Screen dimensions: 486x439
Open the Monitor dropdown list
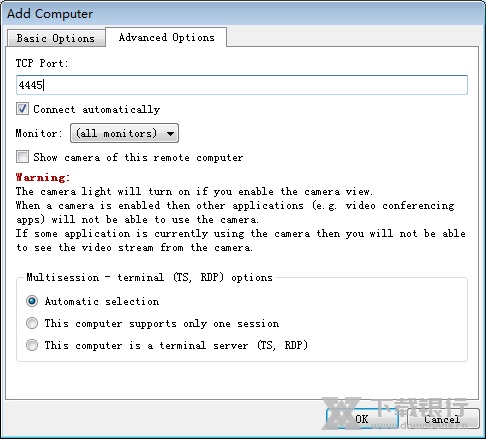pyautogui.click(x=124, y=133)
